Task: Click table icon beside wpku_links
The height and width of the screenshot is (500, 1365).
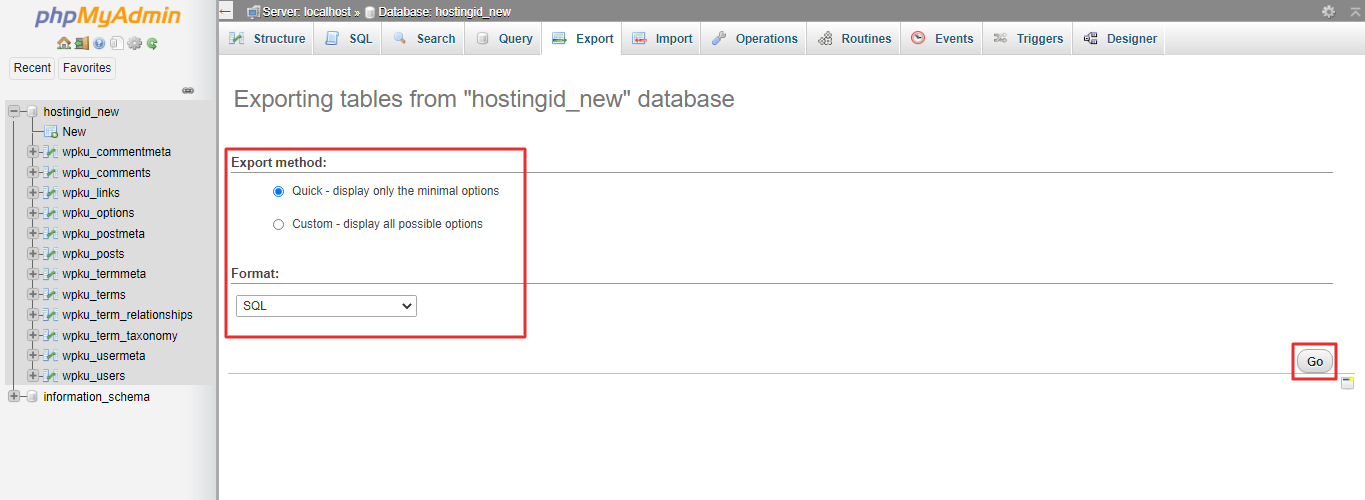Action: pyautogui.click(x=51, y=193)
